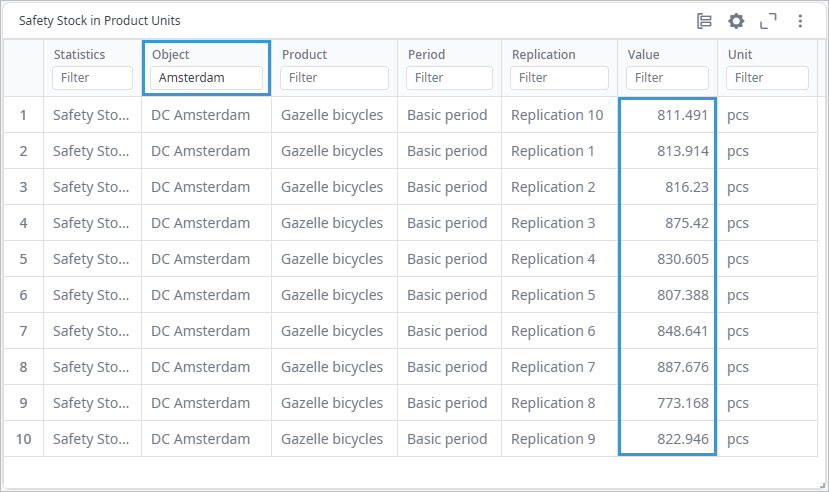Select the Replication 10 cell

(559, 115)
